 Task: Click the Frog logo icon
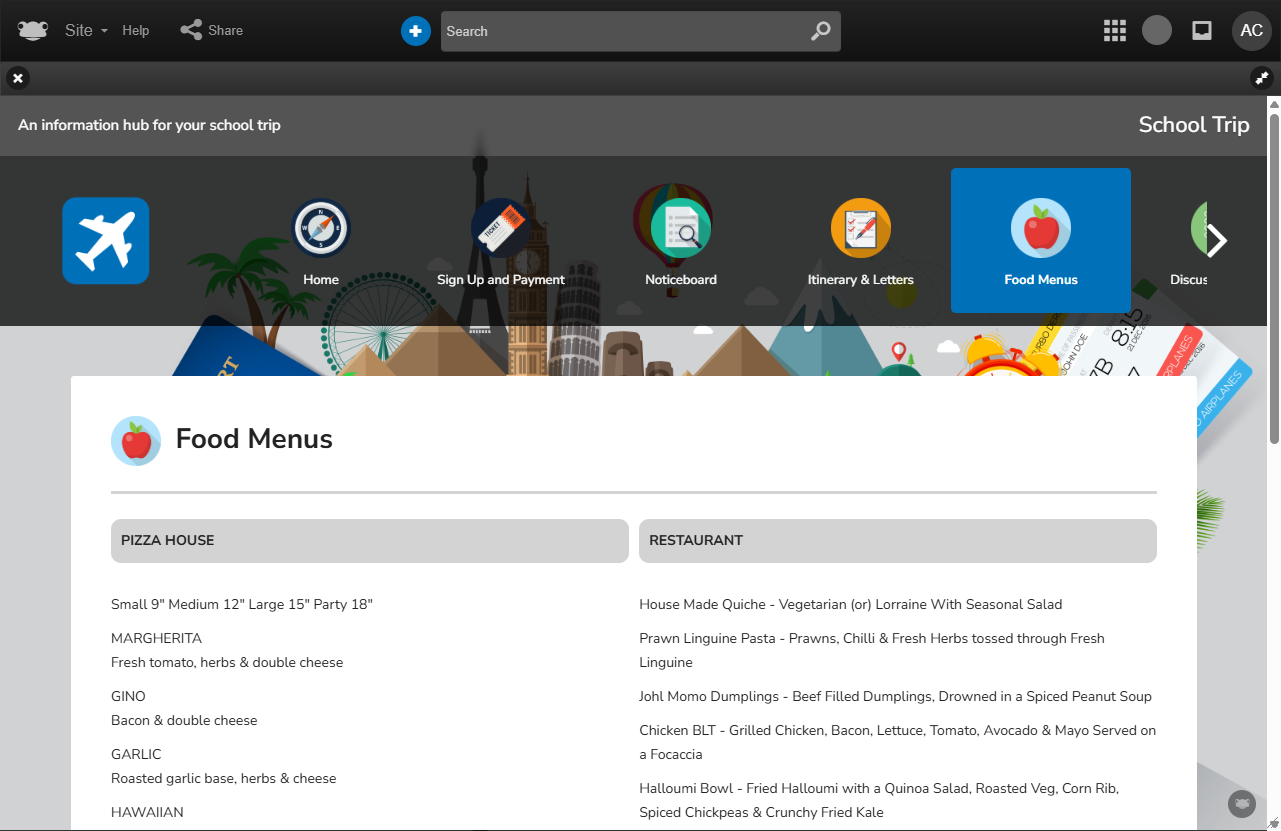point(32,31)
